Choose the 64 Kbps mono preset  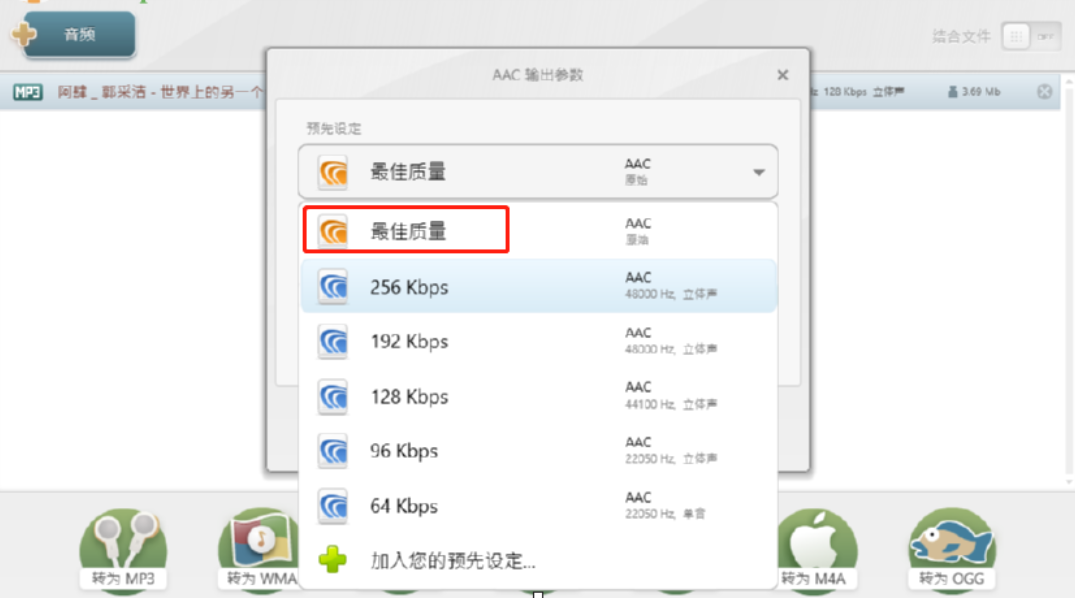pyautogui.click(x=539, y=506)
